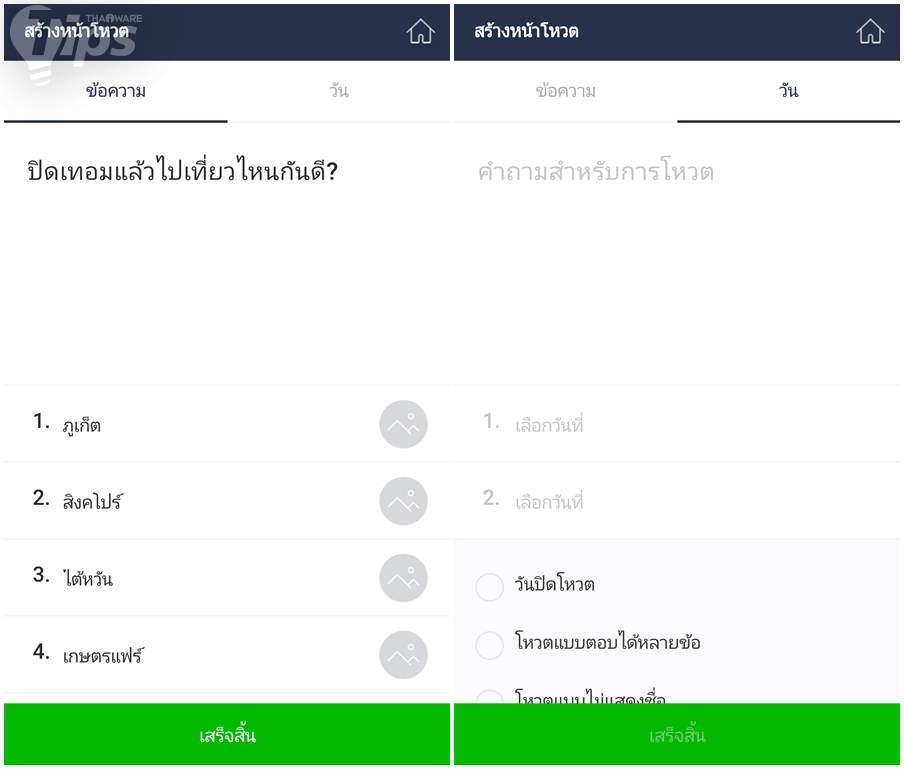This screenshot has height=769, width=904.
Task: Open second เลือกวันที่ date picker
Action: tap(677, 501)
